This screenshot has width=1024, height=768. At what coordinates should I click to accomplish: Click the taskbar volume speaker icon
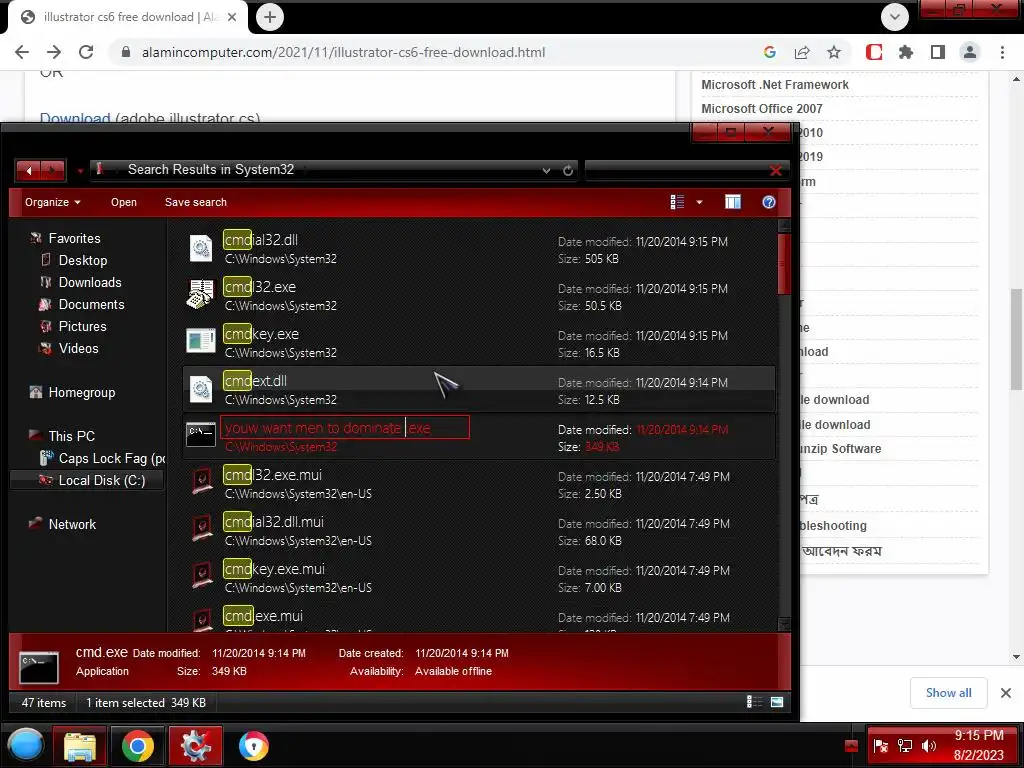click(929, 746)
